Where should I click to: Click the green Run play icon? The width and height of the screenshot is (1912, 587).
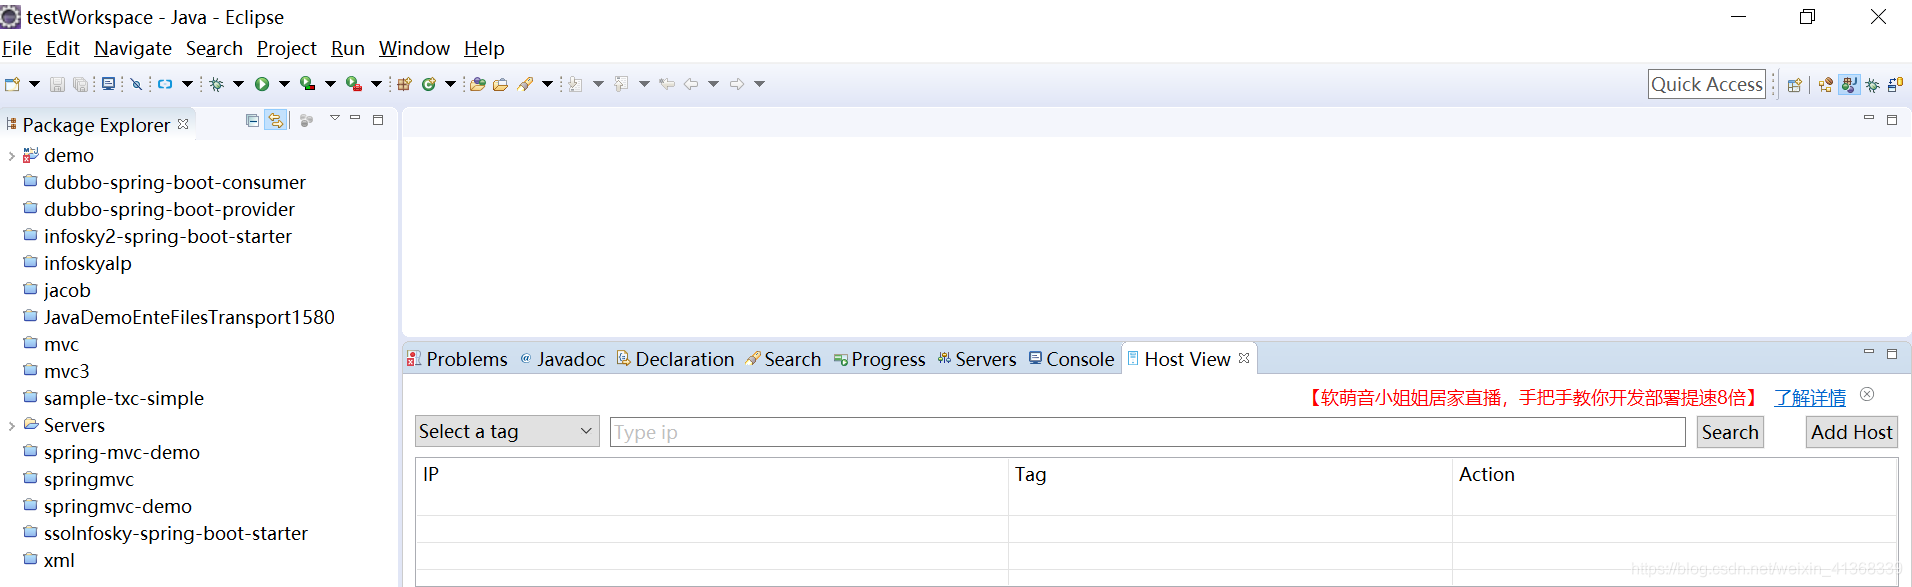pyautogui.click(x=262, y=84)
